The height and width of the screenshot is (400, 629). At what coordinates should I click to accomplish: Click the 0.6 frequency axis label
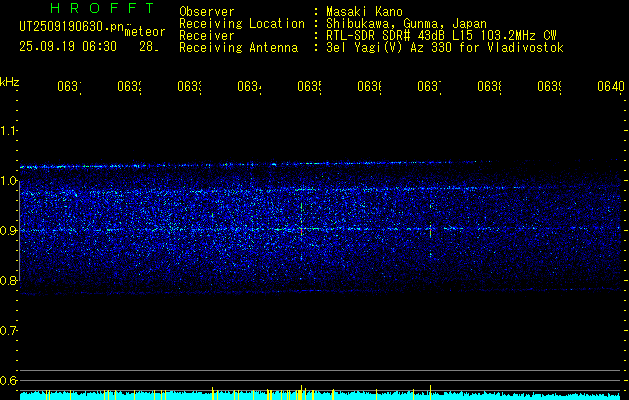coord(8,380)
